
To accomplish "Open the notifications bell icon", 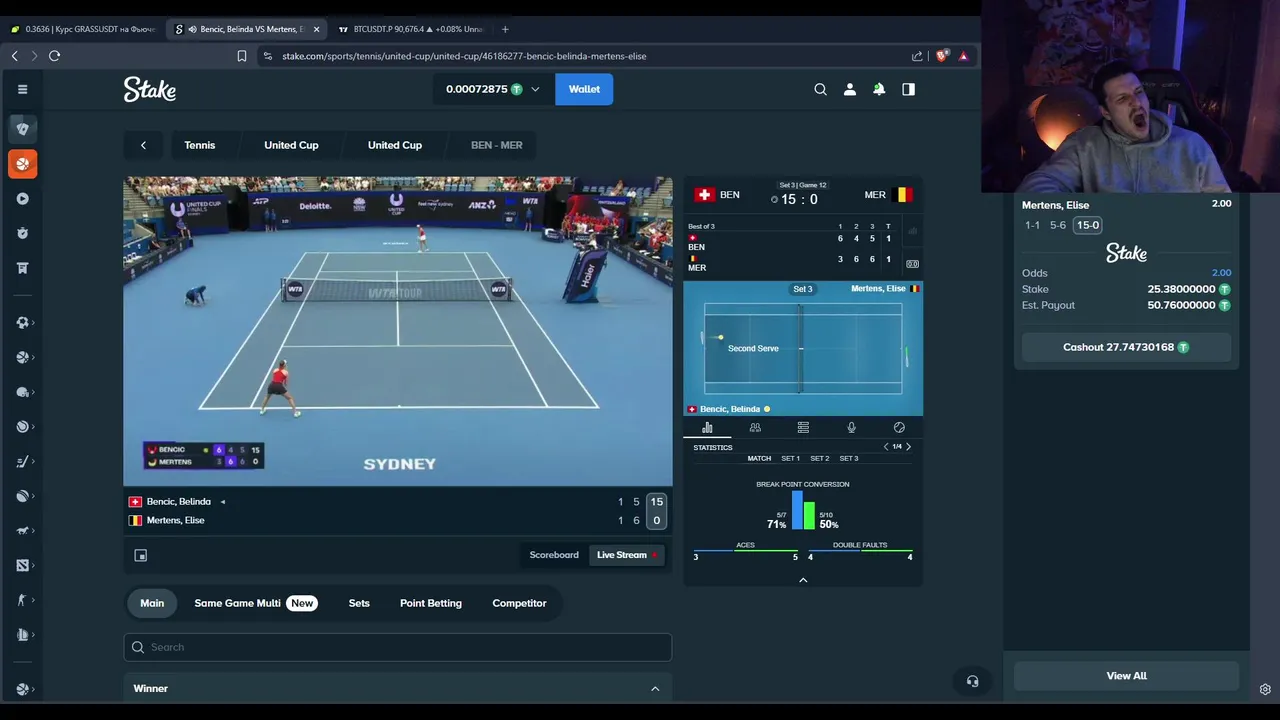I will tap(879, 89).
